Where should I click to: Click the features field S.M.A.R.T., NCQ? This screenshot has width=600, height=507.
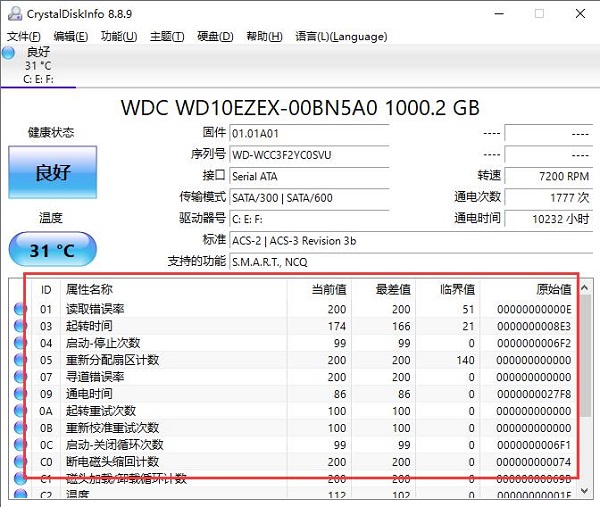pyautogui.click(x=411, y=262)
